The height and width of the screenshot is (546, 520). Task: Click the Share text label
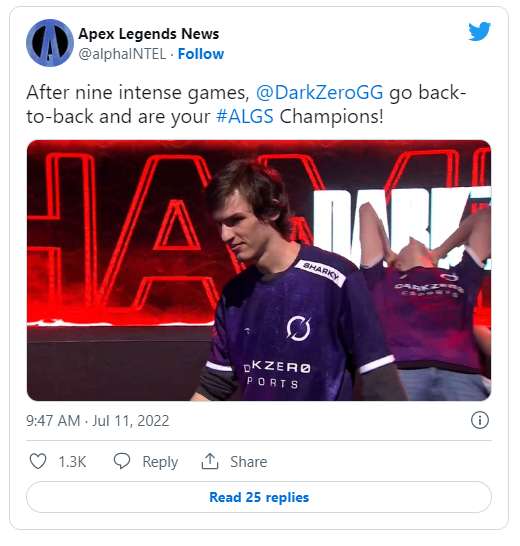pyautogui.click(x=249, y=462)
